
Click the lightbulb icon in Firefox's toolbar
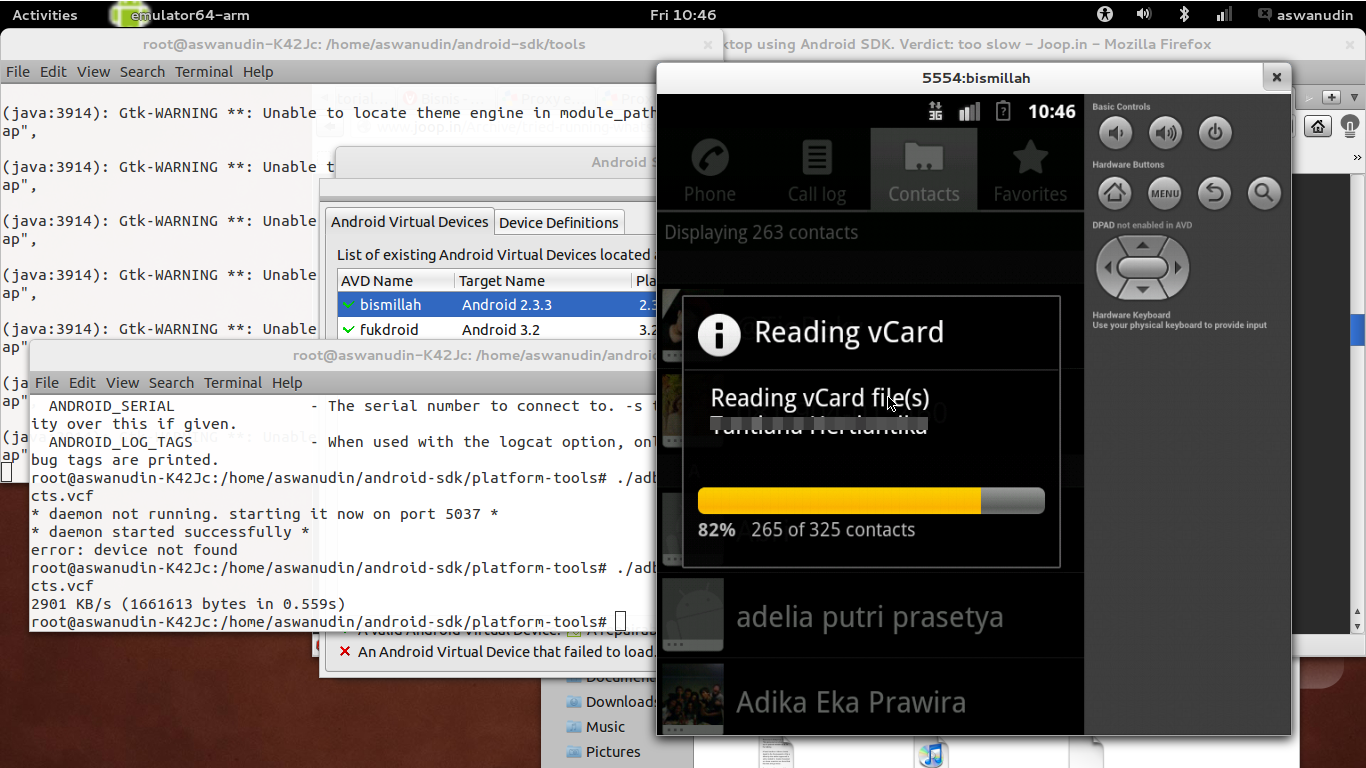[x=1350, y=127]
